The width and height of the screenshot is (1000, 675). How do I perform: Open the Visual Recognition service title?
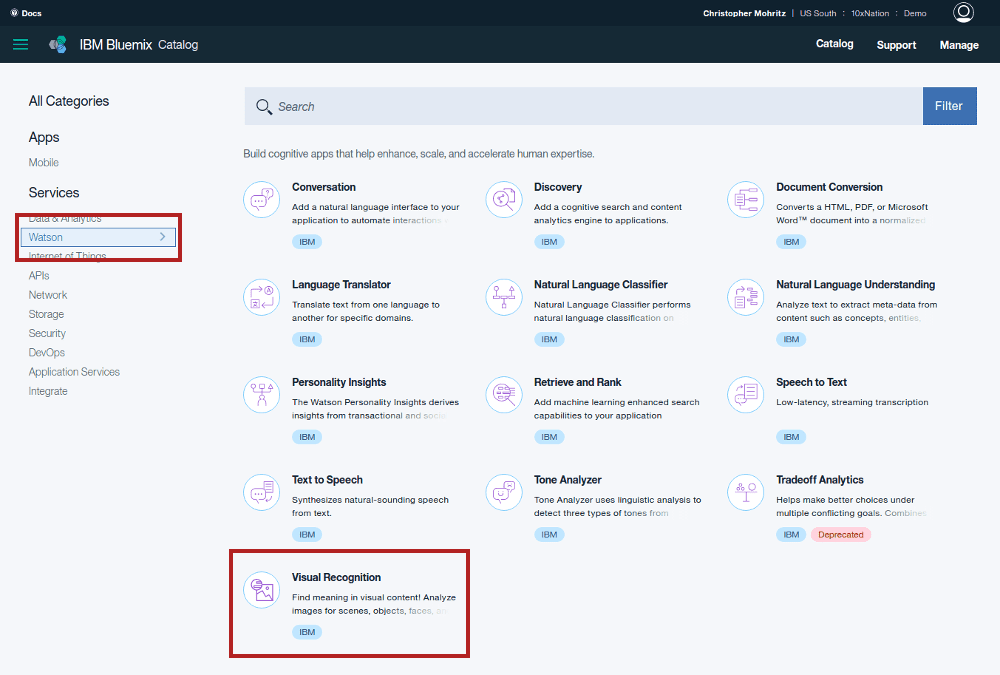[336, 577]
